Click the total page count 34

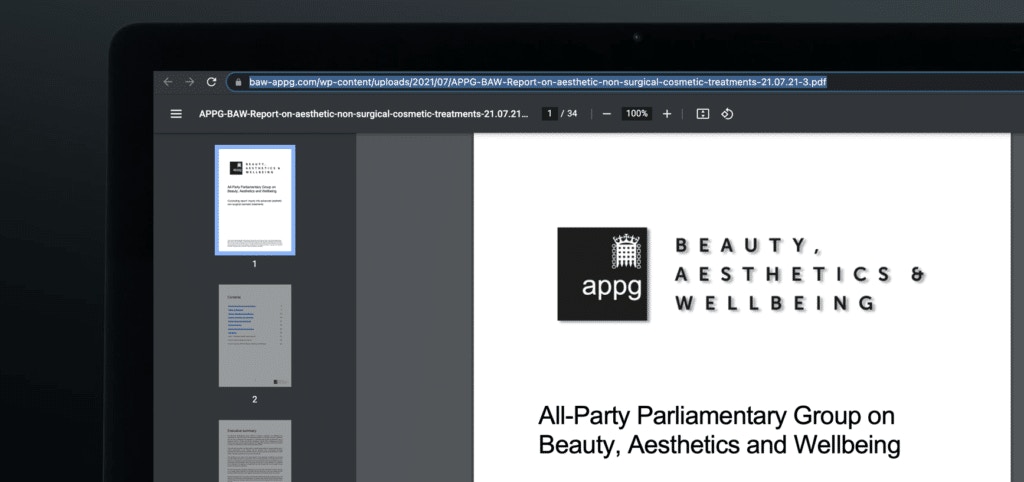(x=572, y=114)
